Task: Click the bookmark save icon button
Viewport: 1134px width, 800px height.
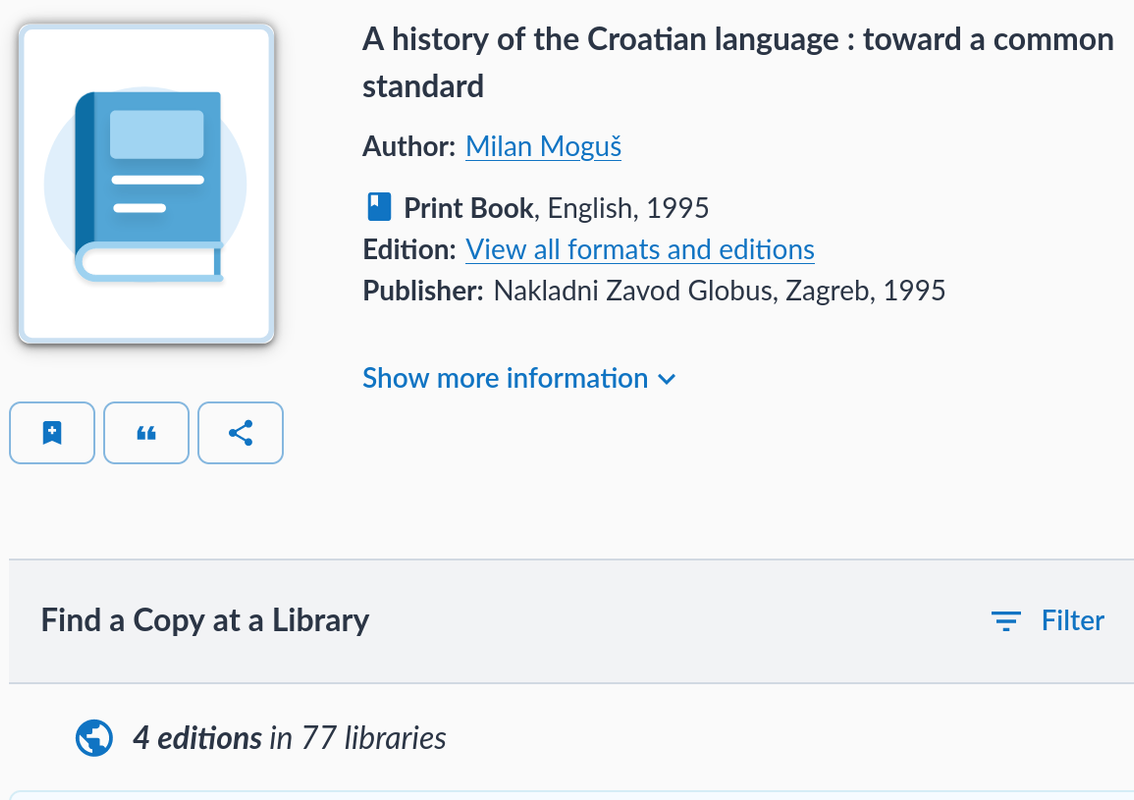Action: 52,433
